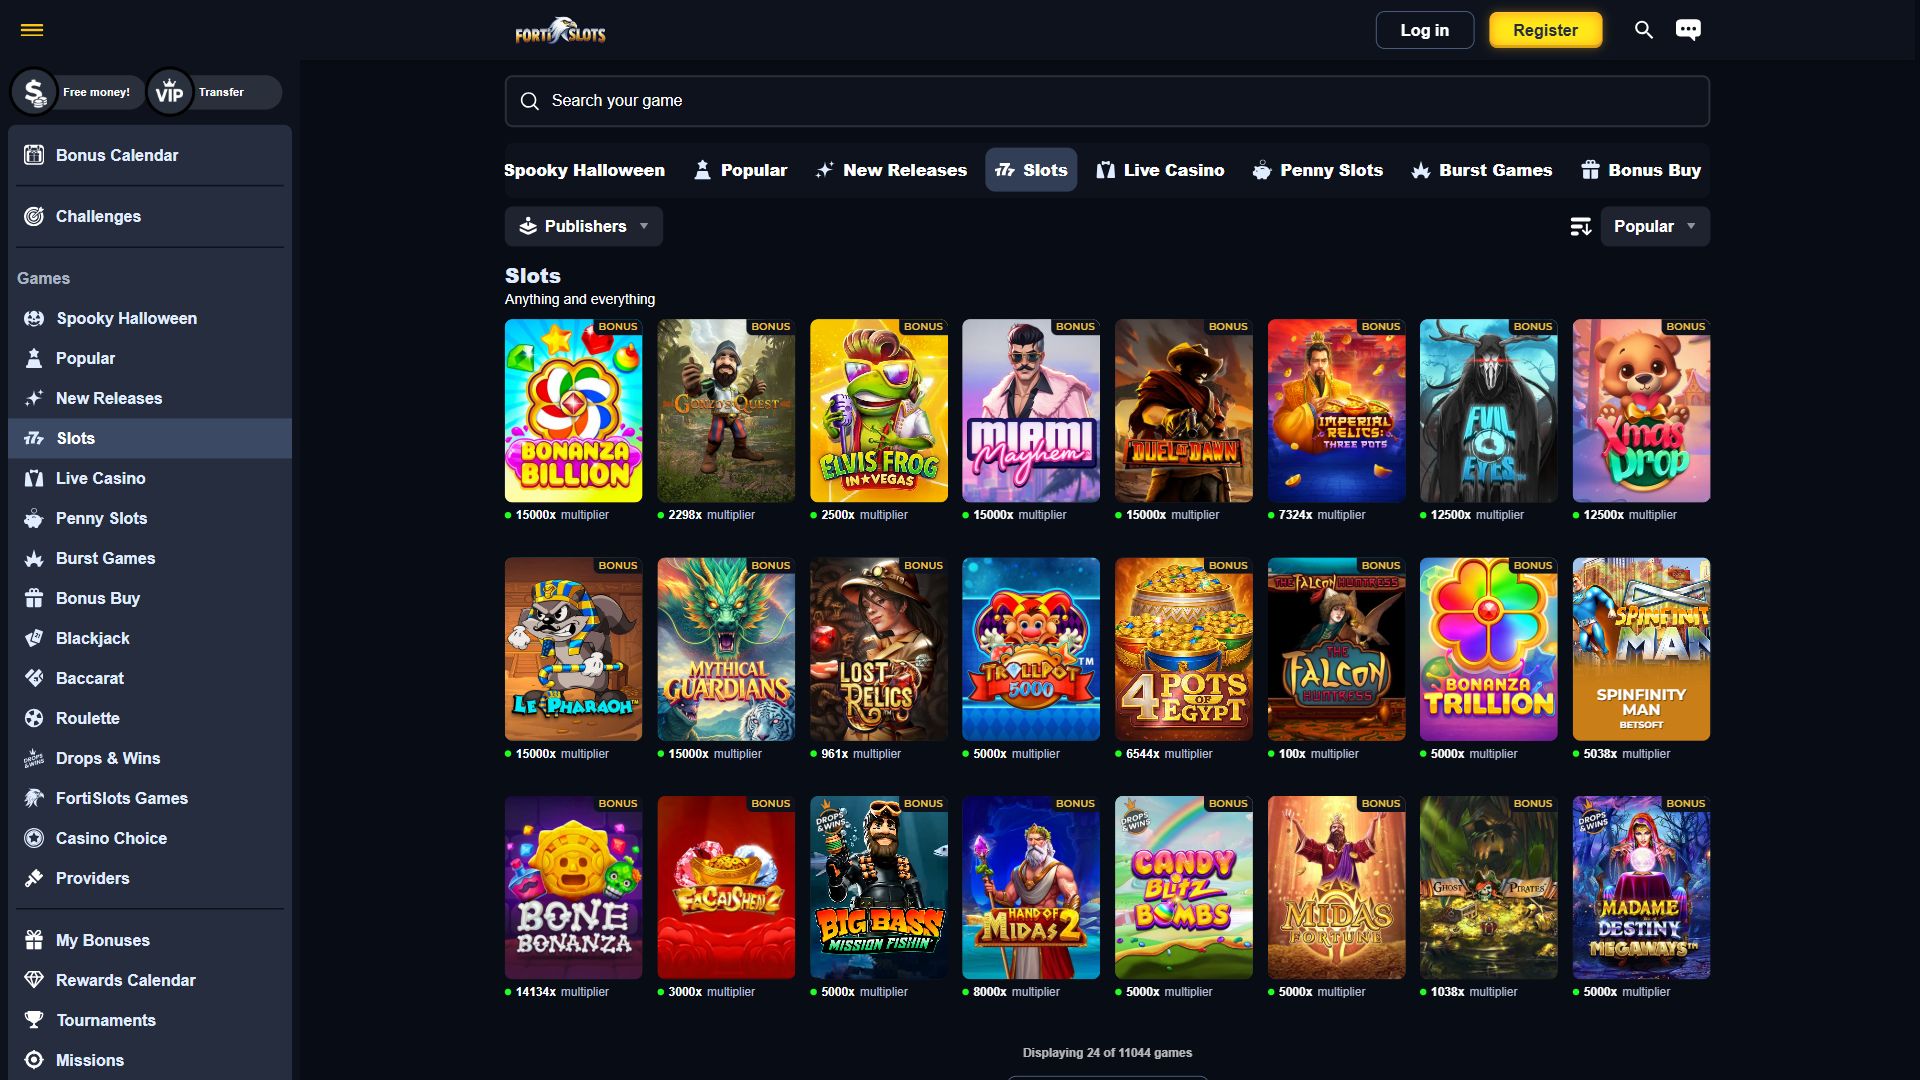The width and height of the screenshot is (1920, 1080).
Task: Click the Missions sidebar icon
Action: (34, 1060)
